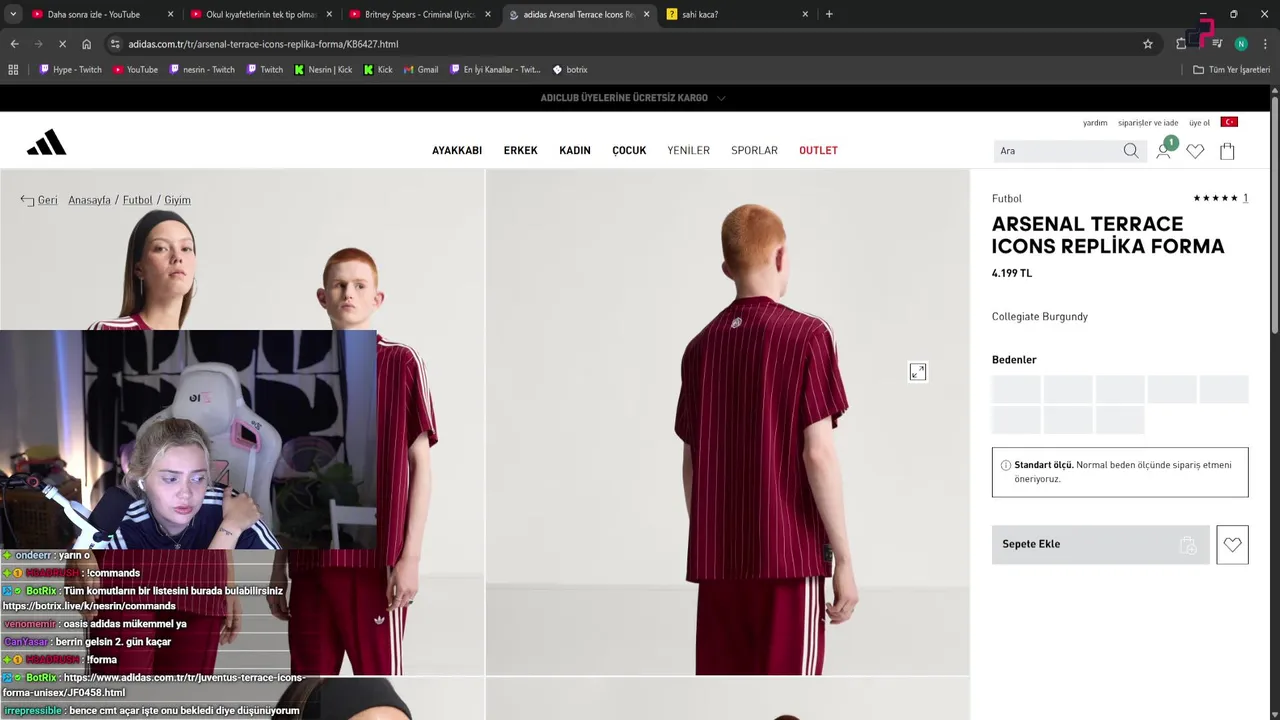
Task: Open the OUTLET menu
Action: pos(818,151)
